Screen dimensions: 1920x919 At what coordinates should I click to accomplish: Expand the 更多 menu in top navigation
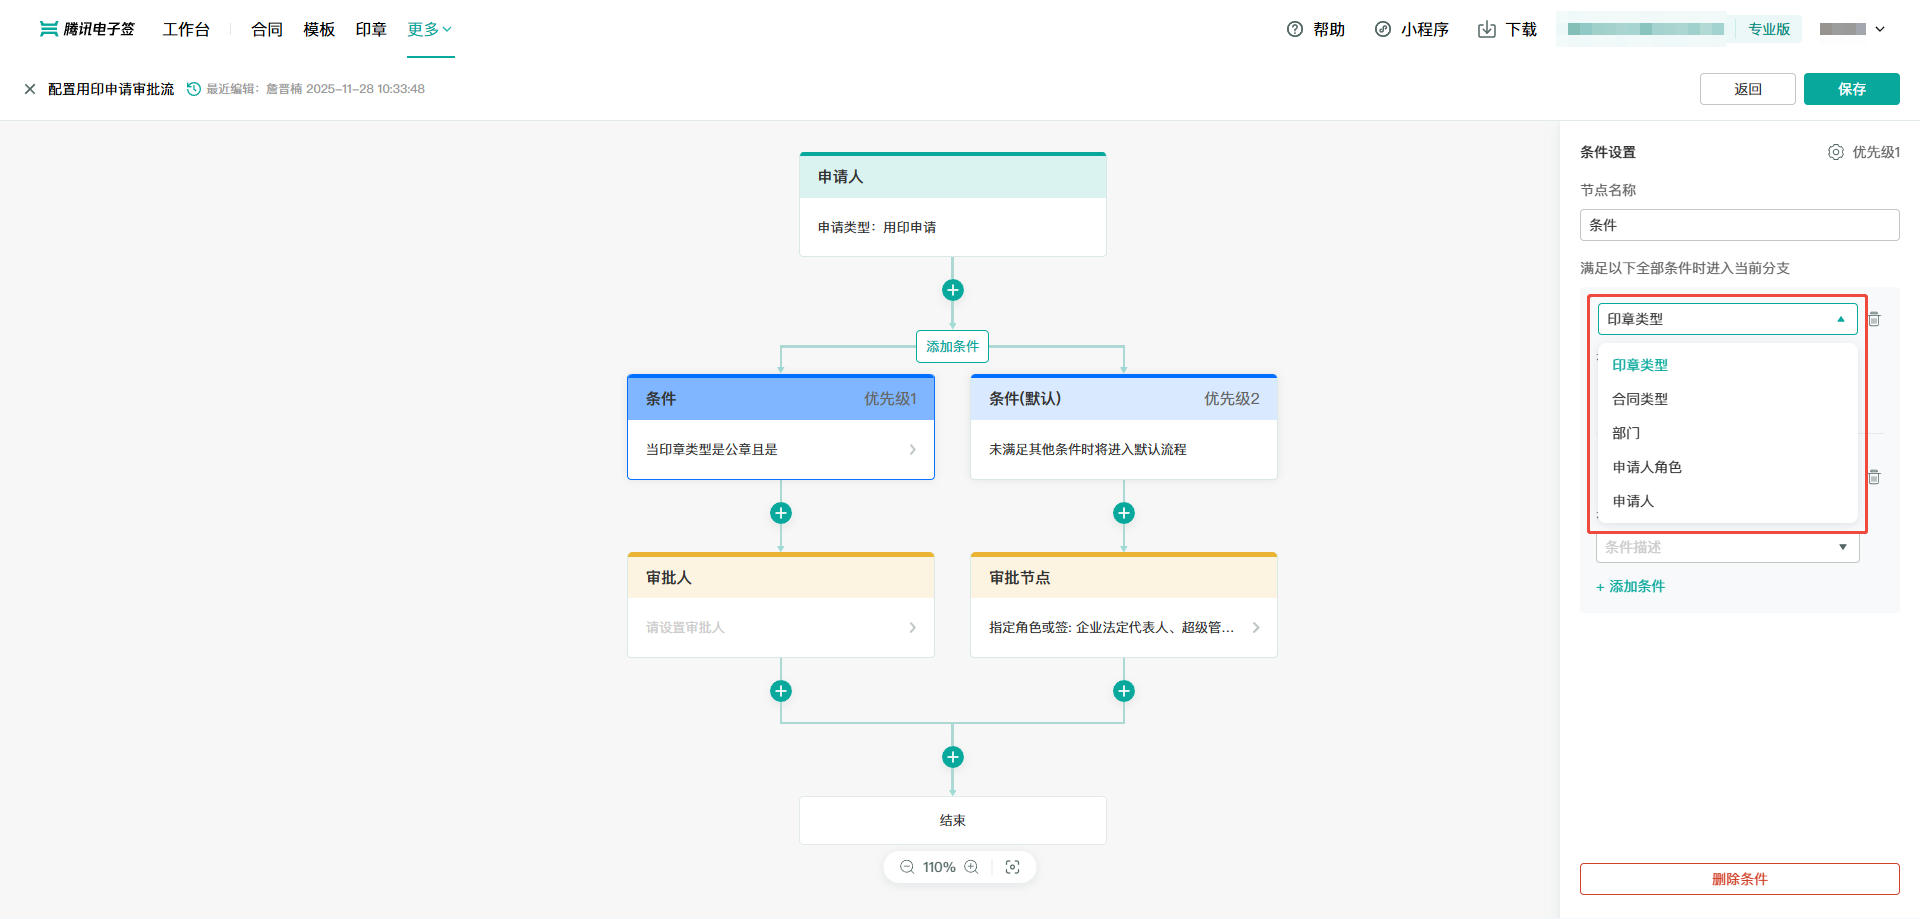click(x=430, y=29)
